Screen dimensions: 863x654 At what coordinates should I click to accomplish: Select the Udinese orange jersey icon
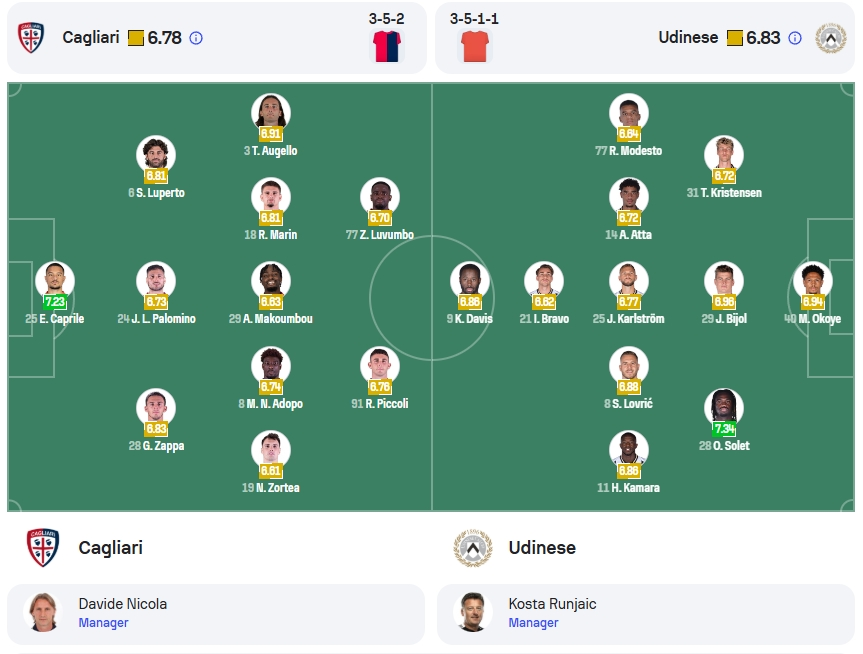click(474, 46)
